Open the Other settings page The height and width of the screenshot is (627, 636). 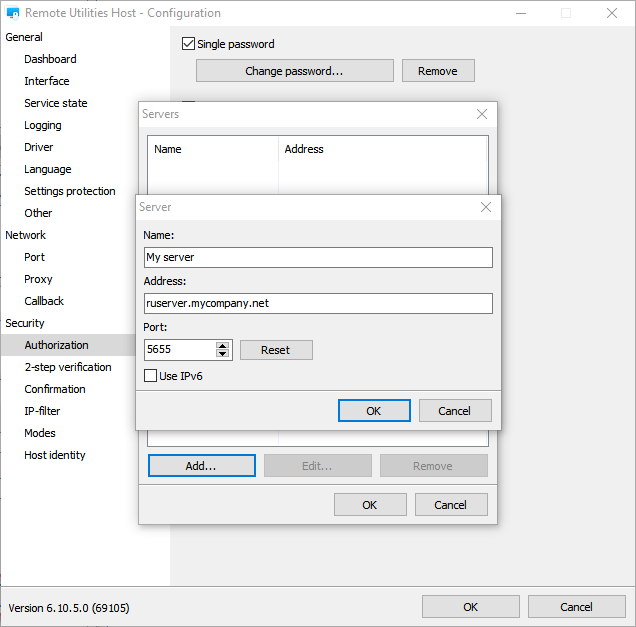pos(38,213)
